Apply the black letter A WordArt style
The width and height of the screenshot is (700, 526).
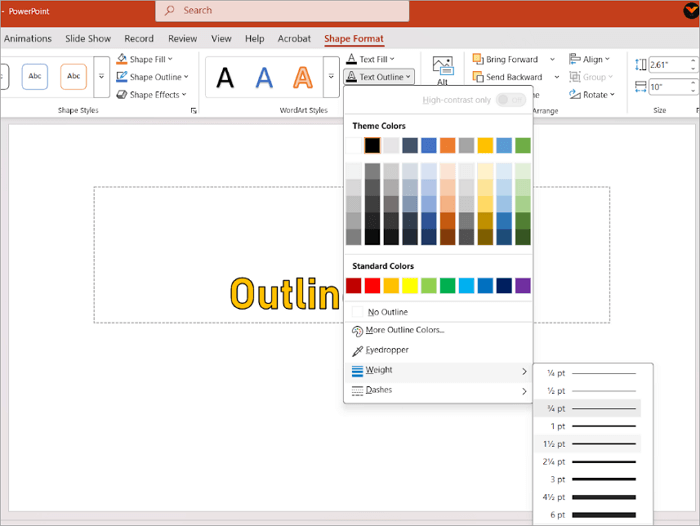tap(225, 77)
